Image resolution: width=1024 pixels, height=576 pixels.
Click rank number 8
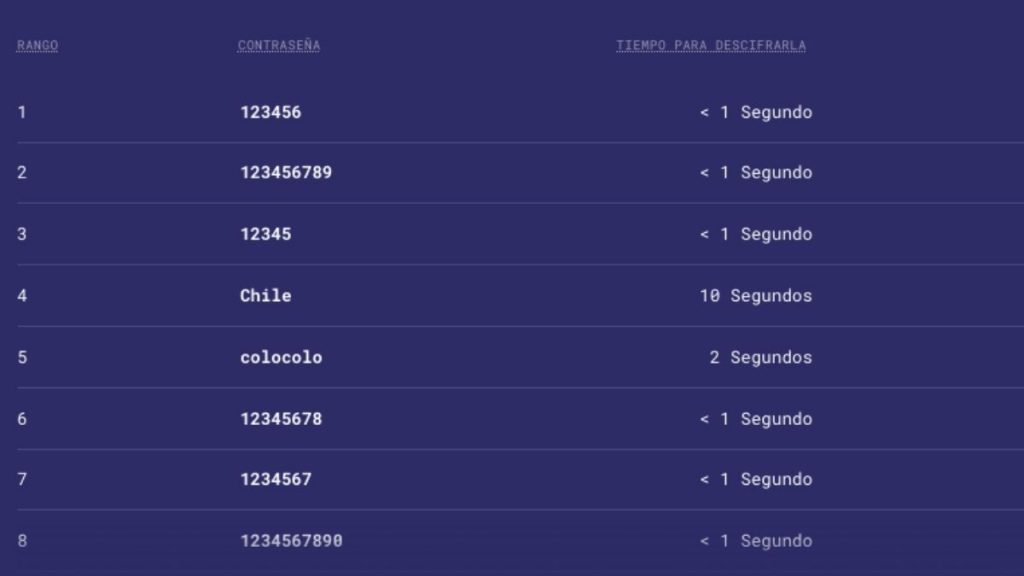click(x=22, y=541)
